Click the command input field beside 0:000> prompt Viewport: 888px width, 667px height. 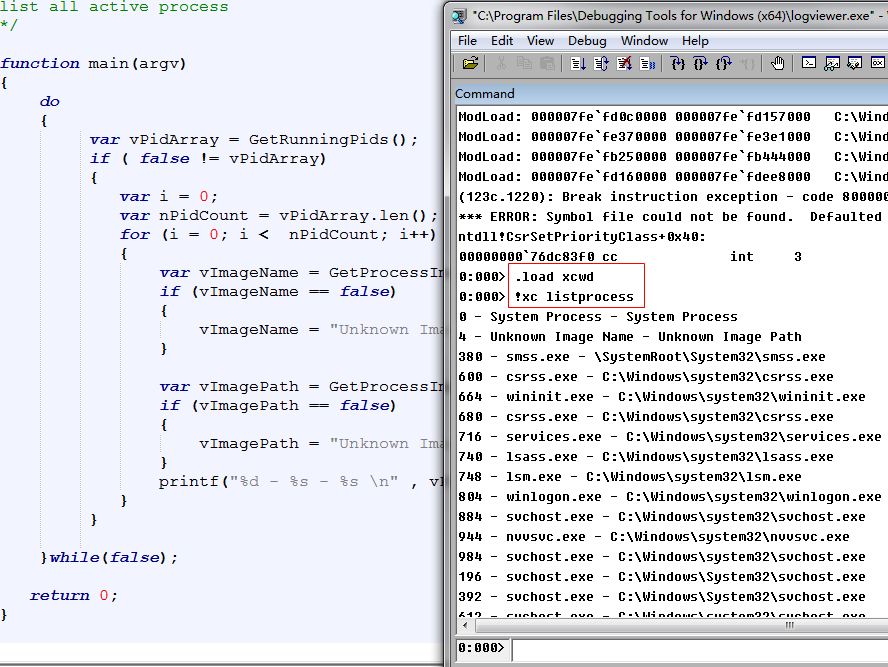[x=700, y=648]
